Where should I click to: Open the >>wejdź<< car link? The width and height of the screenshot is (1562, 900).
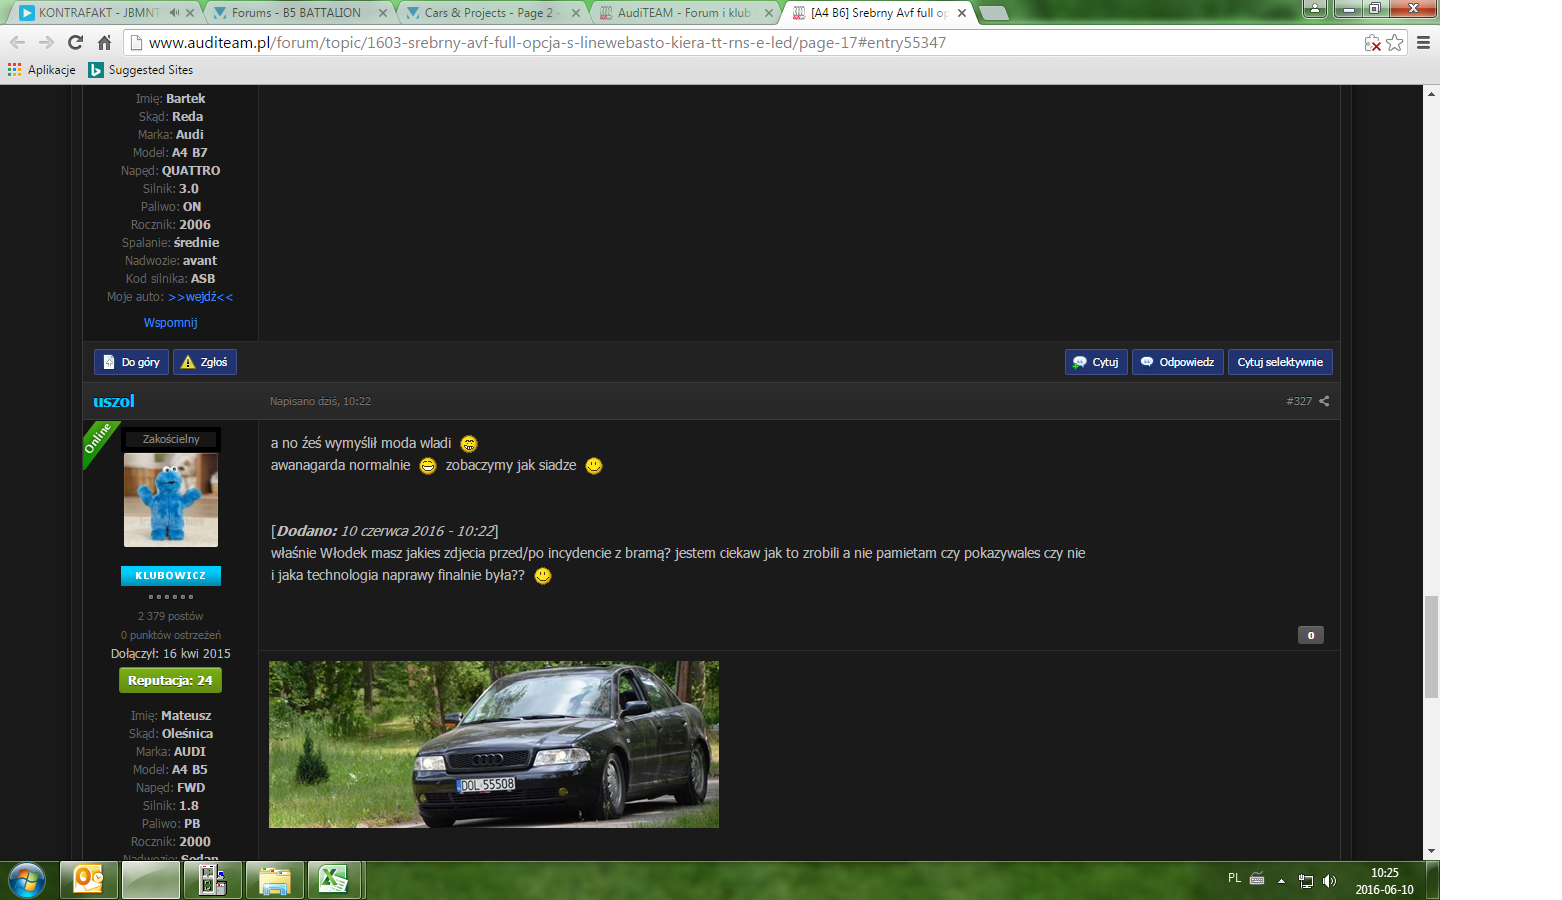pyautogui.click(x=200, y=297)
